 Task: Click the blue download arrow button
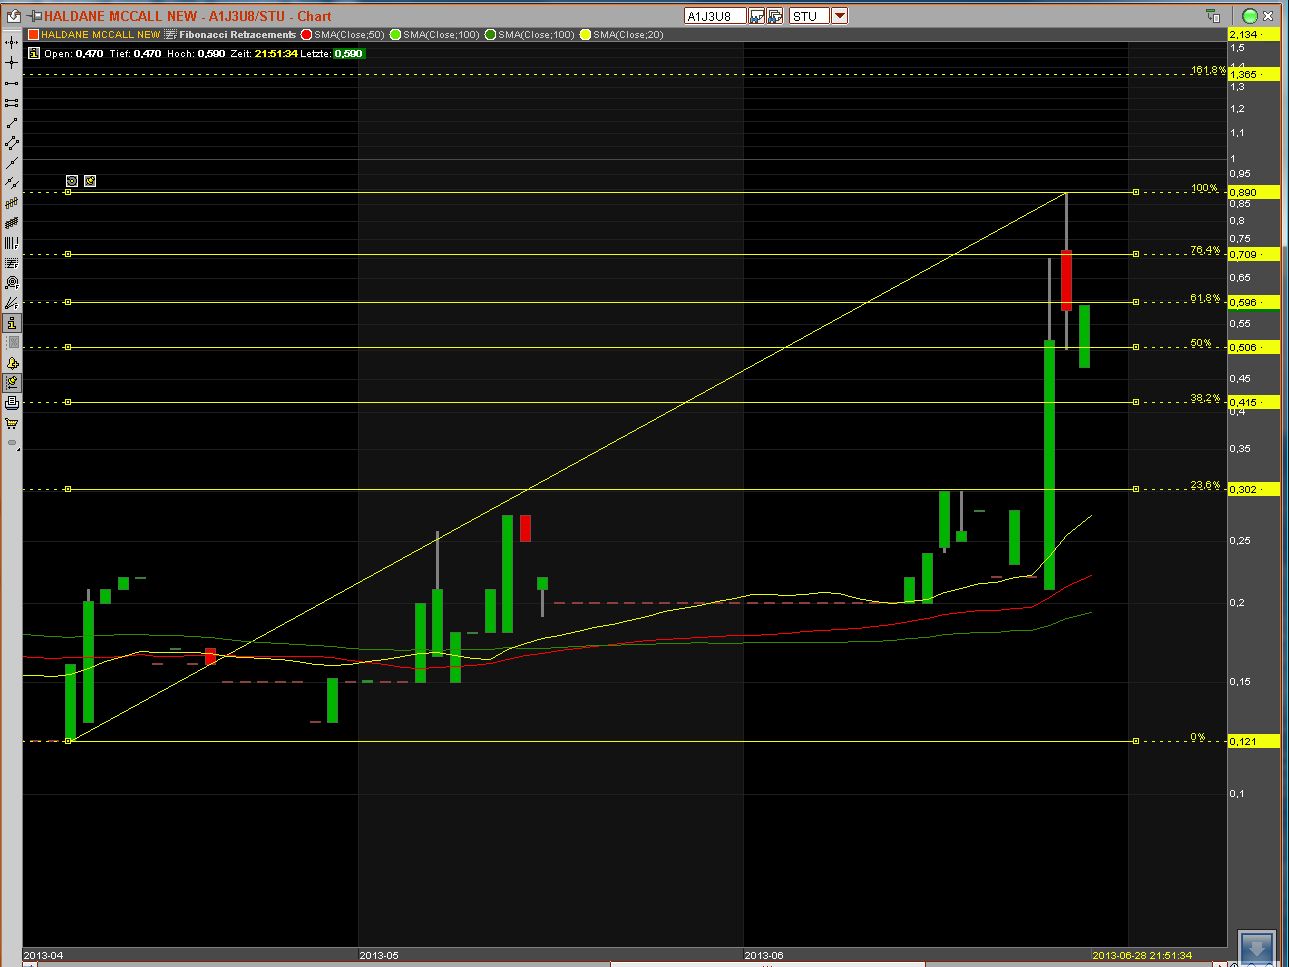pyautogui.click(x=1257, y=948)
